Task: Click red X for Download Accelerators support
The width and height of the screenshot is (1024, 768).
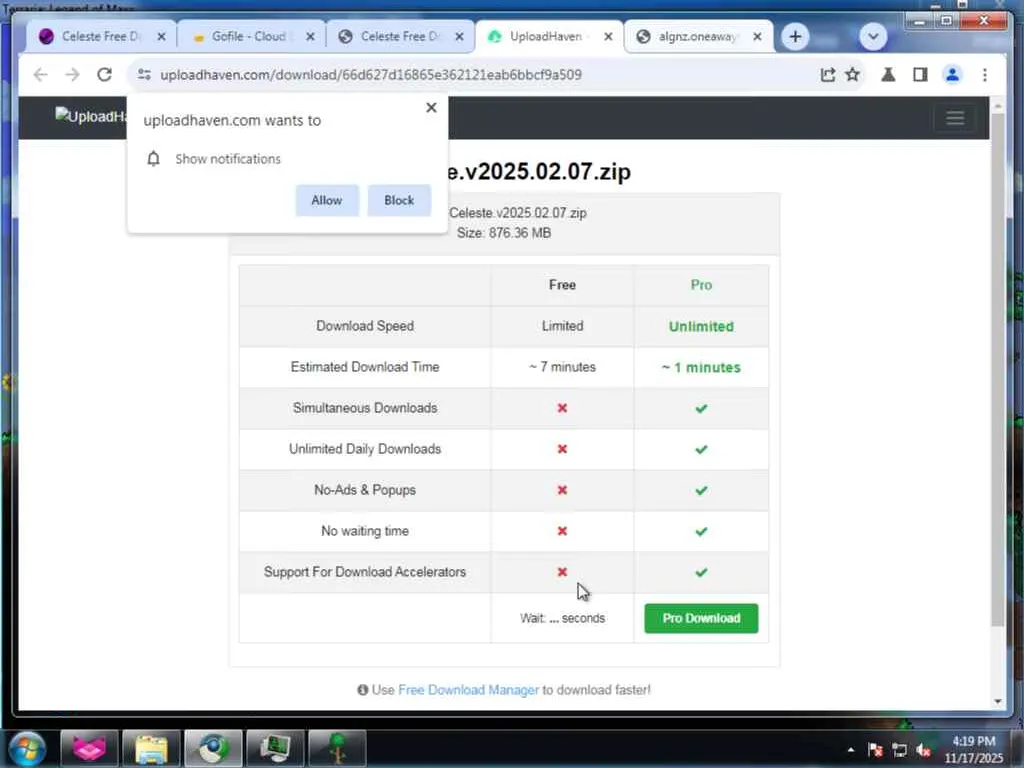Action: [562, 572]
